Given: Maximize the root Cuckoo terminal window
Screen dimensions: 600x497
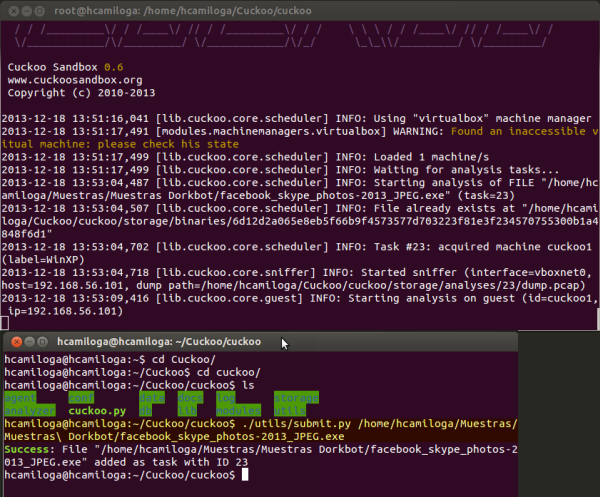Looking at the screenshot, I should 39,11.
